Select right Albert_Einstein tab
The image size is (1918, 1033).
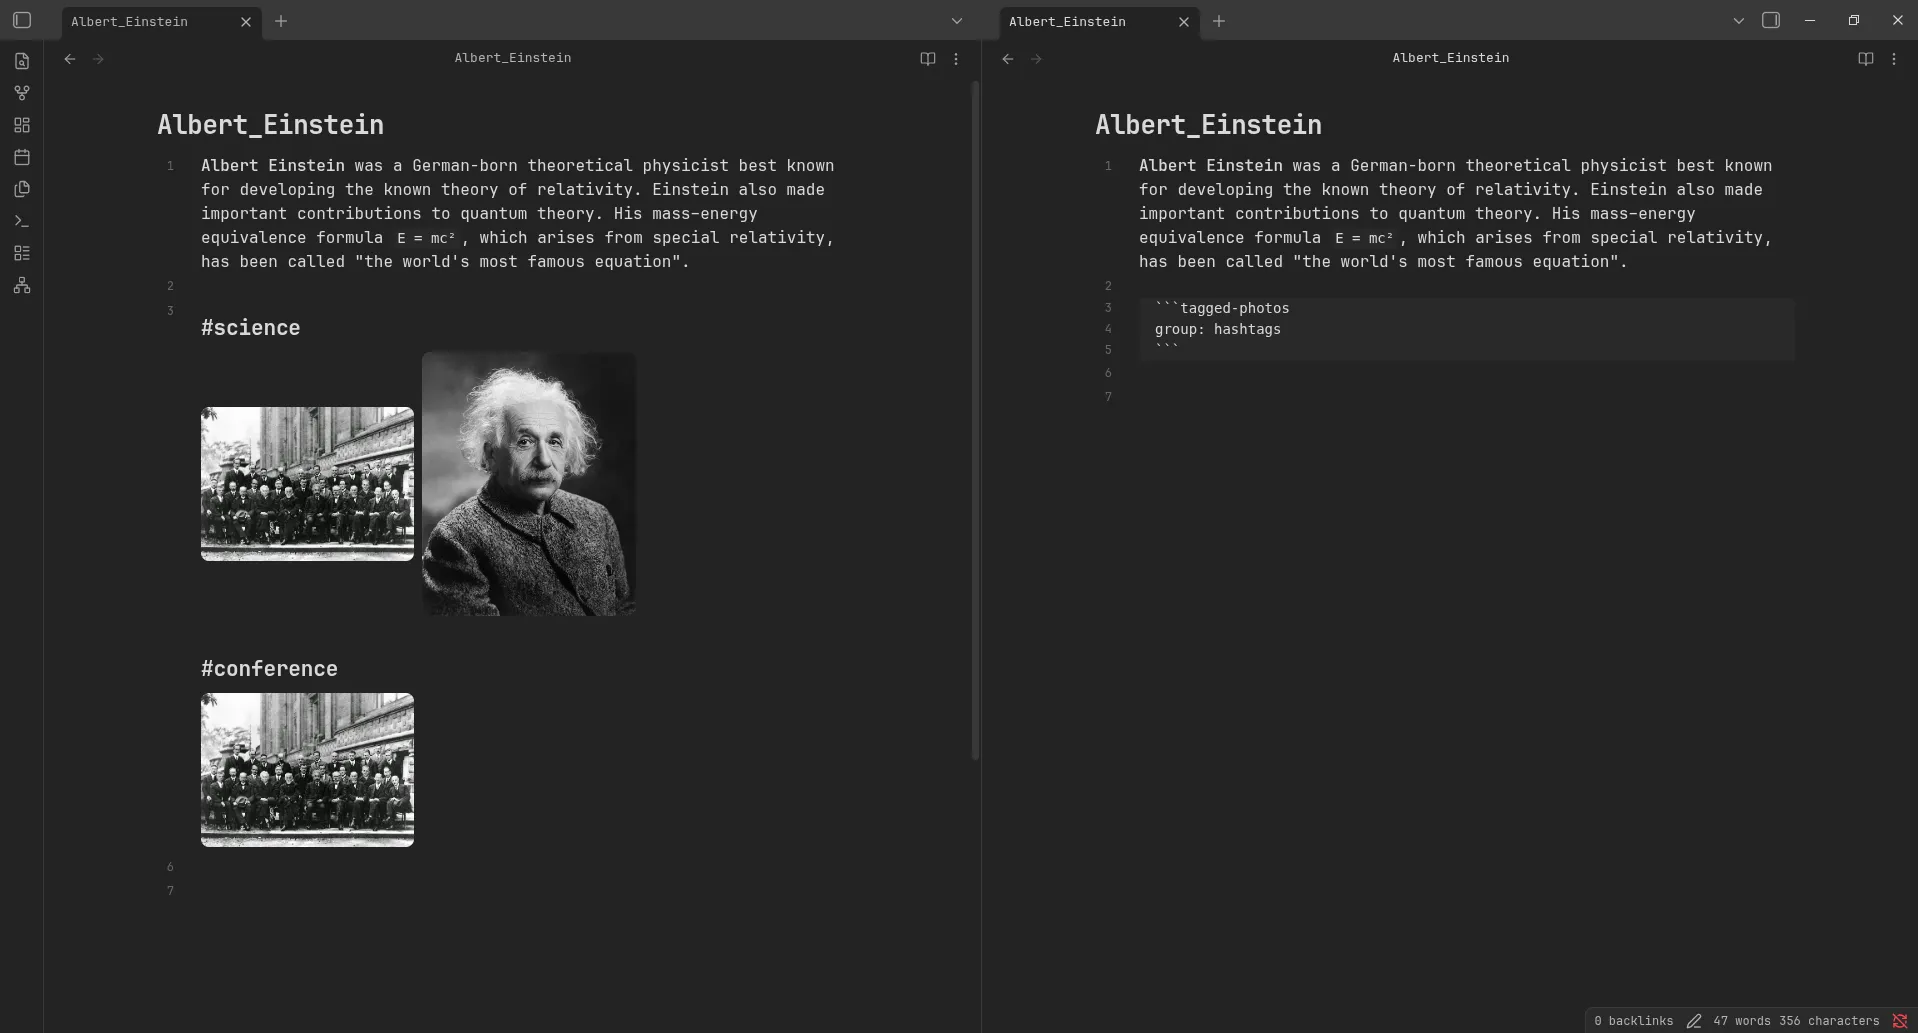pyautogui.click(x=1100, y=22)
